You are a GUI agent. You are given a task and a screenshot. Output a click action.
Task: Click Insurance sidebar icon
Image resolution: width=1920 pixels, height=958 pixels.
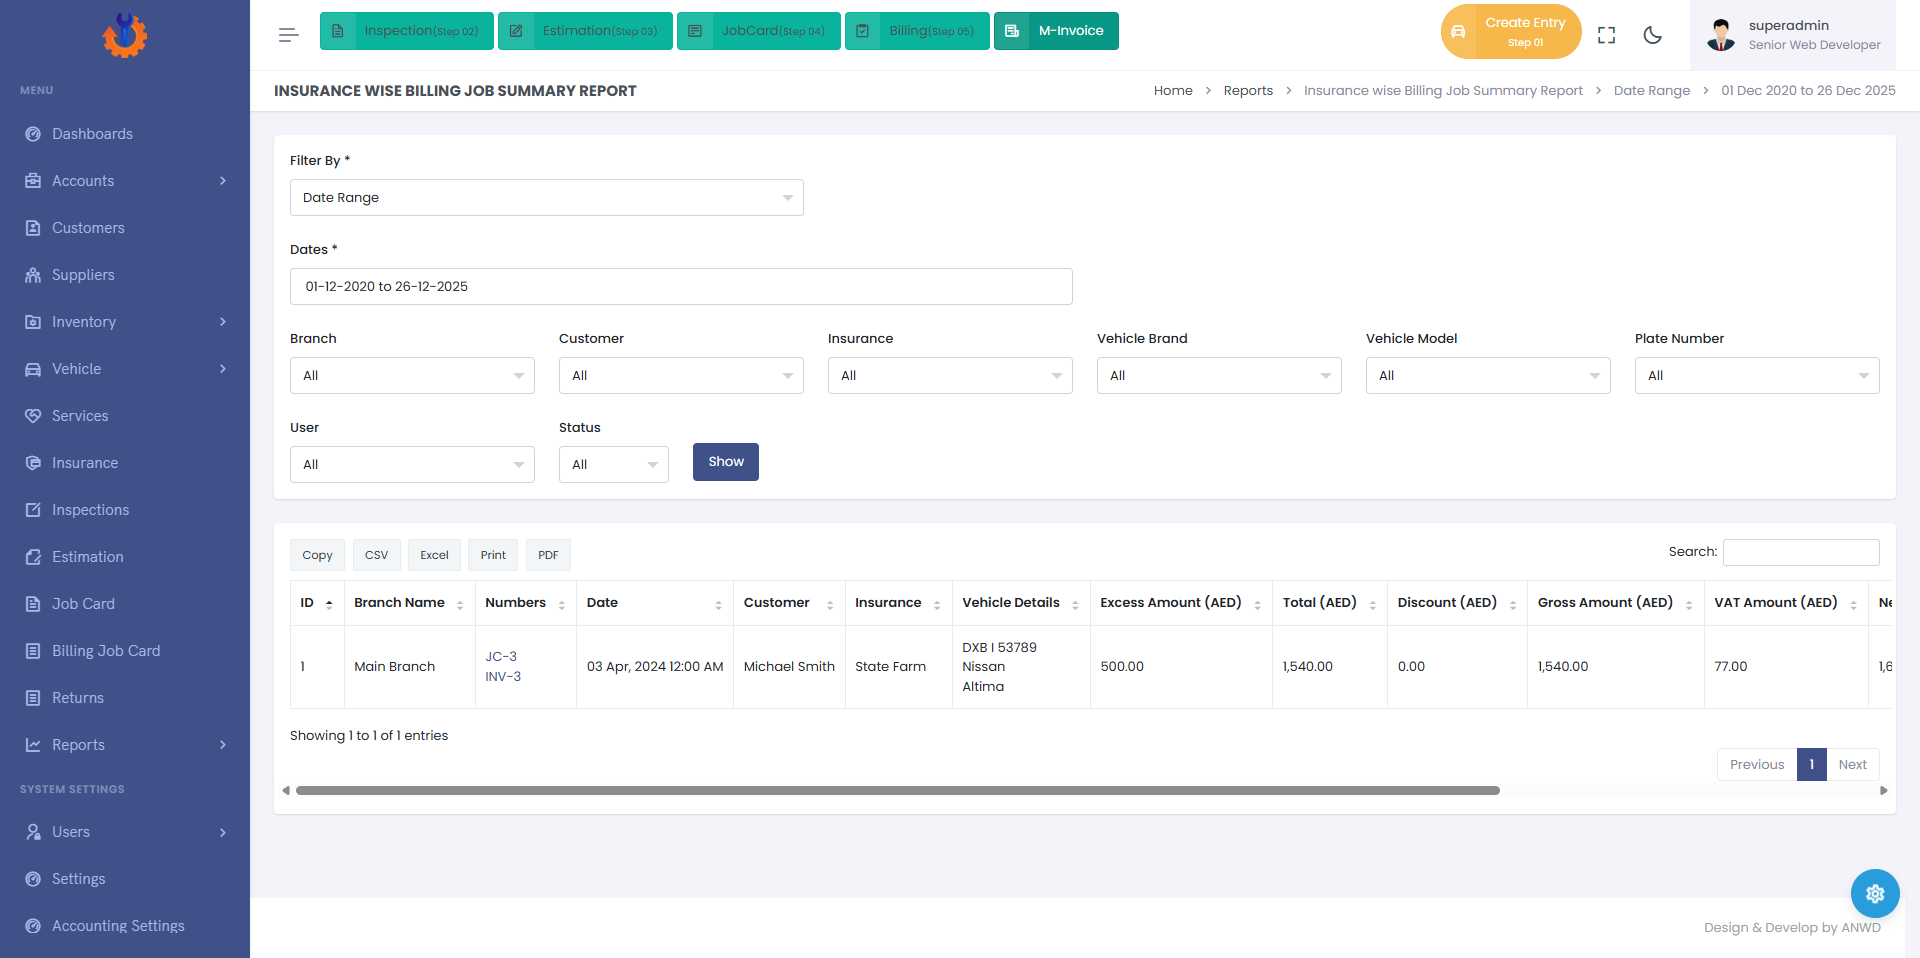[x=33, y=463]
